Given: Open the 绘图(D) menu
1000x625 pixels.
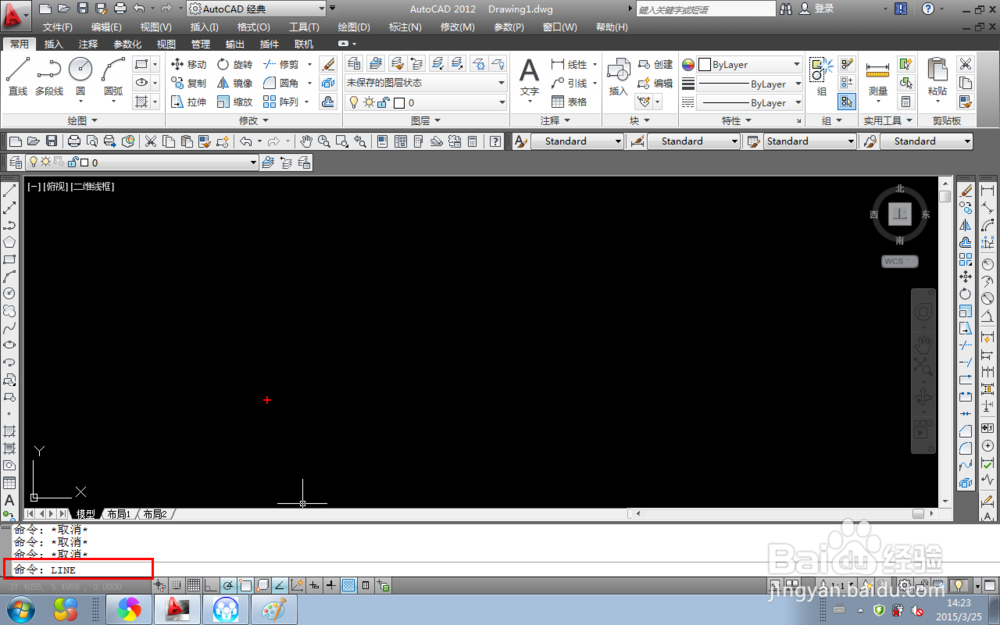Looking at the screenshot, I should click(x=353, y=27).
